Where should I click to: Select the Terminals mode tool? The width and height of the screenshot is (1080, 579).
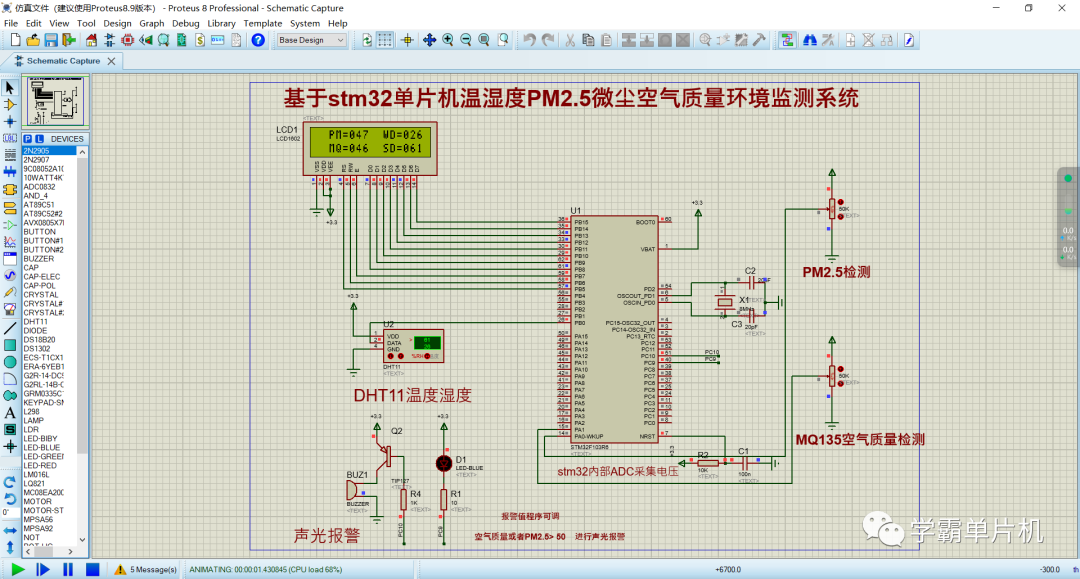pos(10,207)
